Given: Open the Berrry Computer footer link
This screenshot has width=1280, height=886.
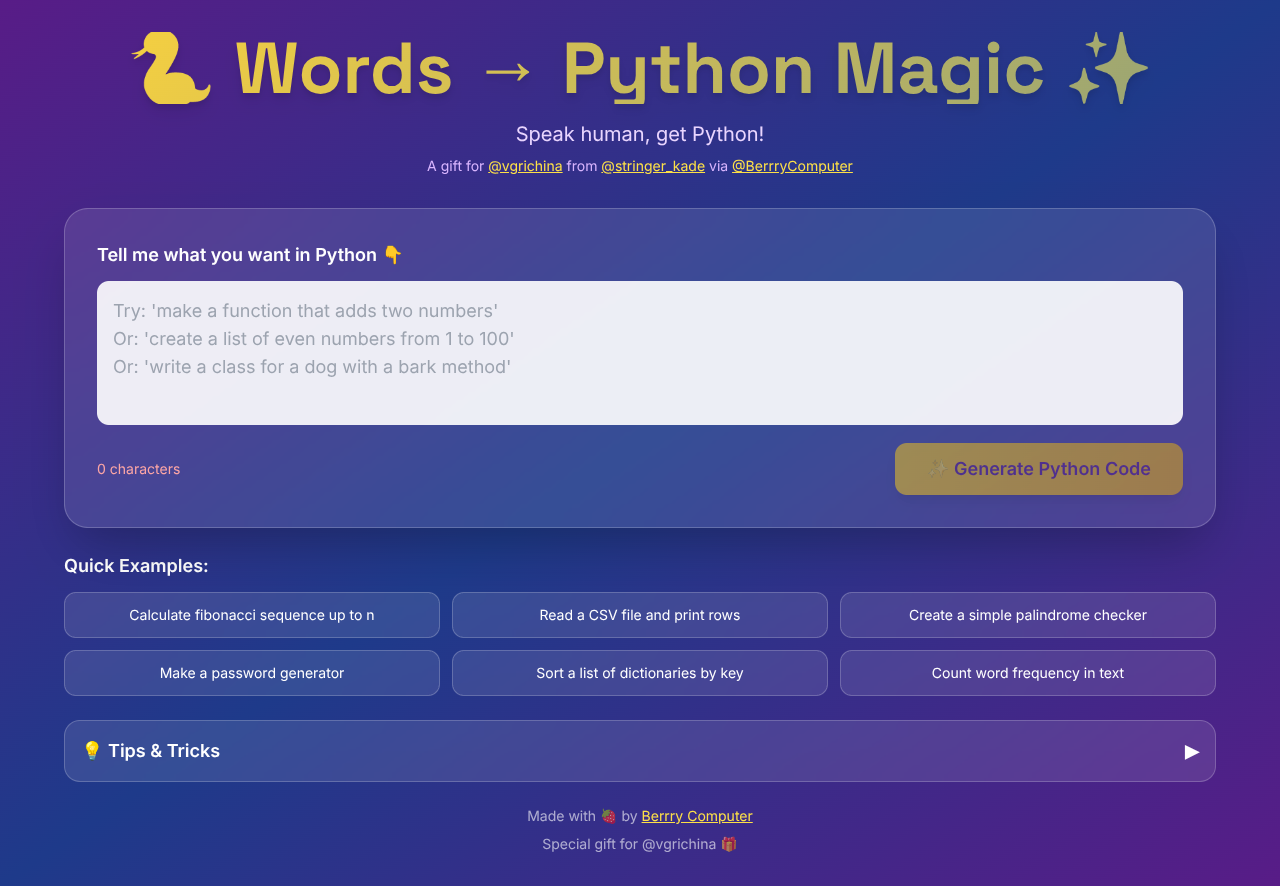Looking at the screenshot, I should 696,816.
